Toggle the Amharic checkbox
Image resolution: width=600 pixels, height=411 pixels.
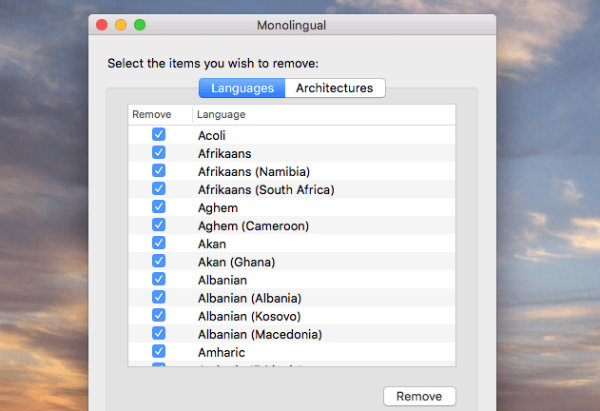pos(158,352)
